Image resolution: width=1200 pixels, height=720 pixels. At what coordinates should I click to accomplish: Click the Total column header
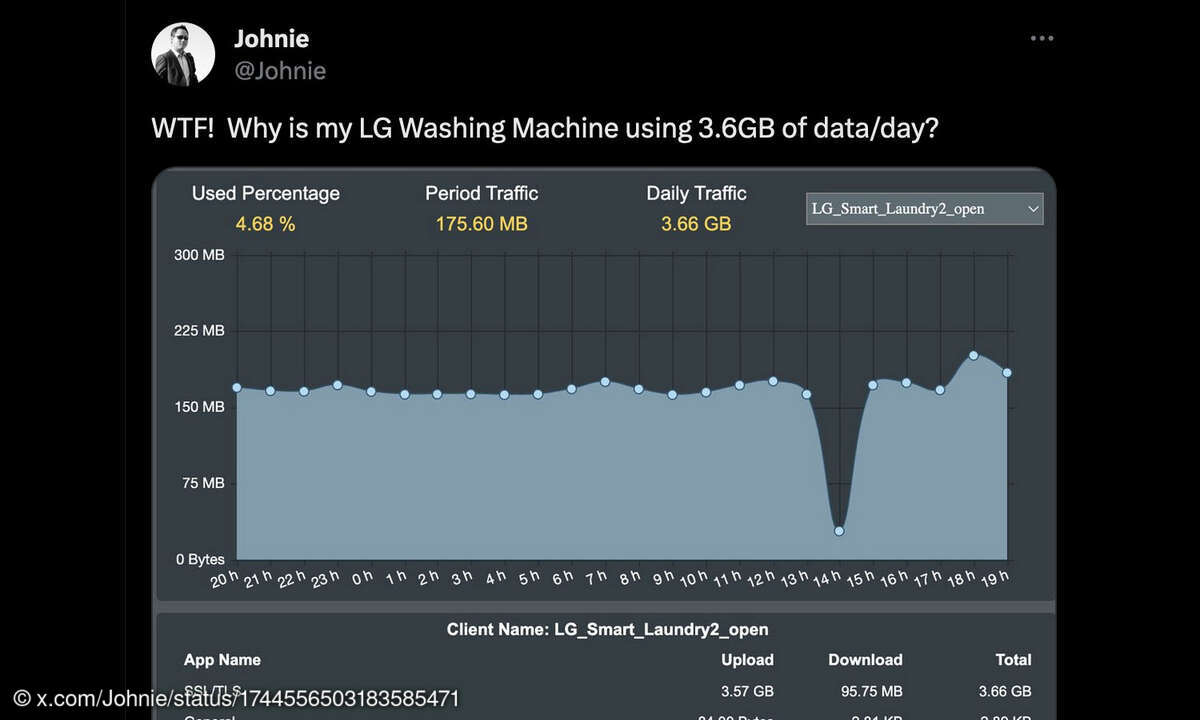point(1014,660)
